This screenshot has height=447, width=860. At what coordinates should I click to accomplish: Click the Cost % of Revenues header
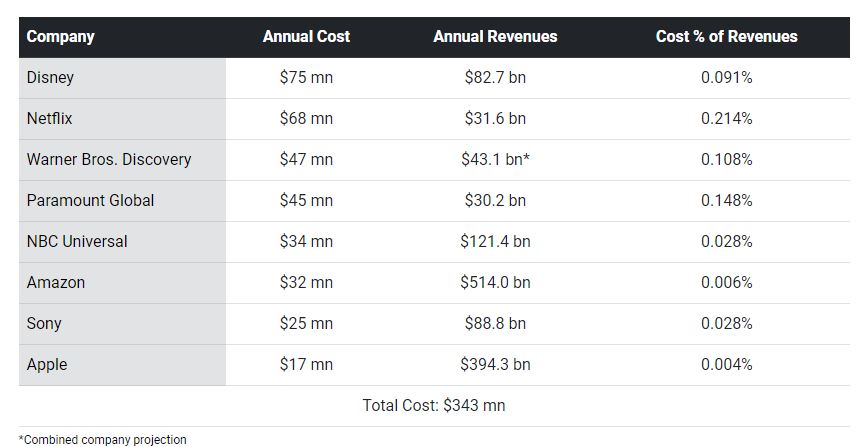pos(726,37)
